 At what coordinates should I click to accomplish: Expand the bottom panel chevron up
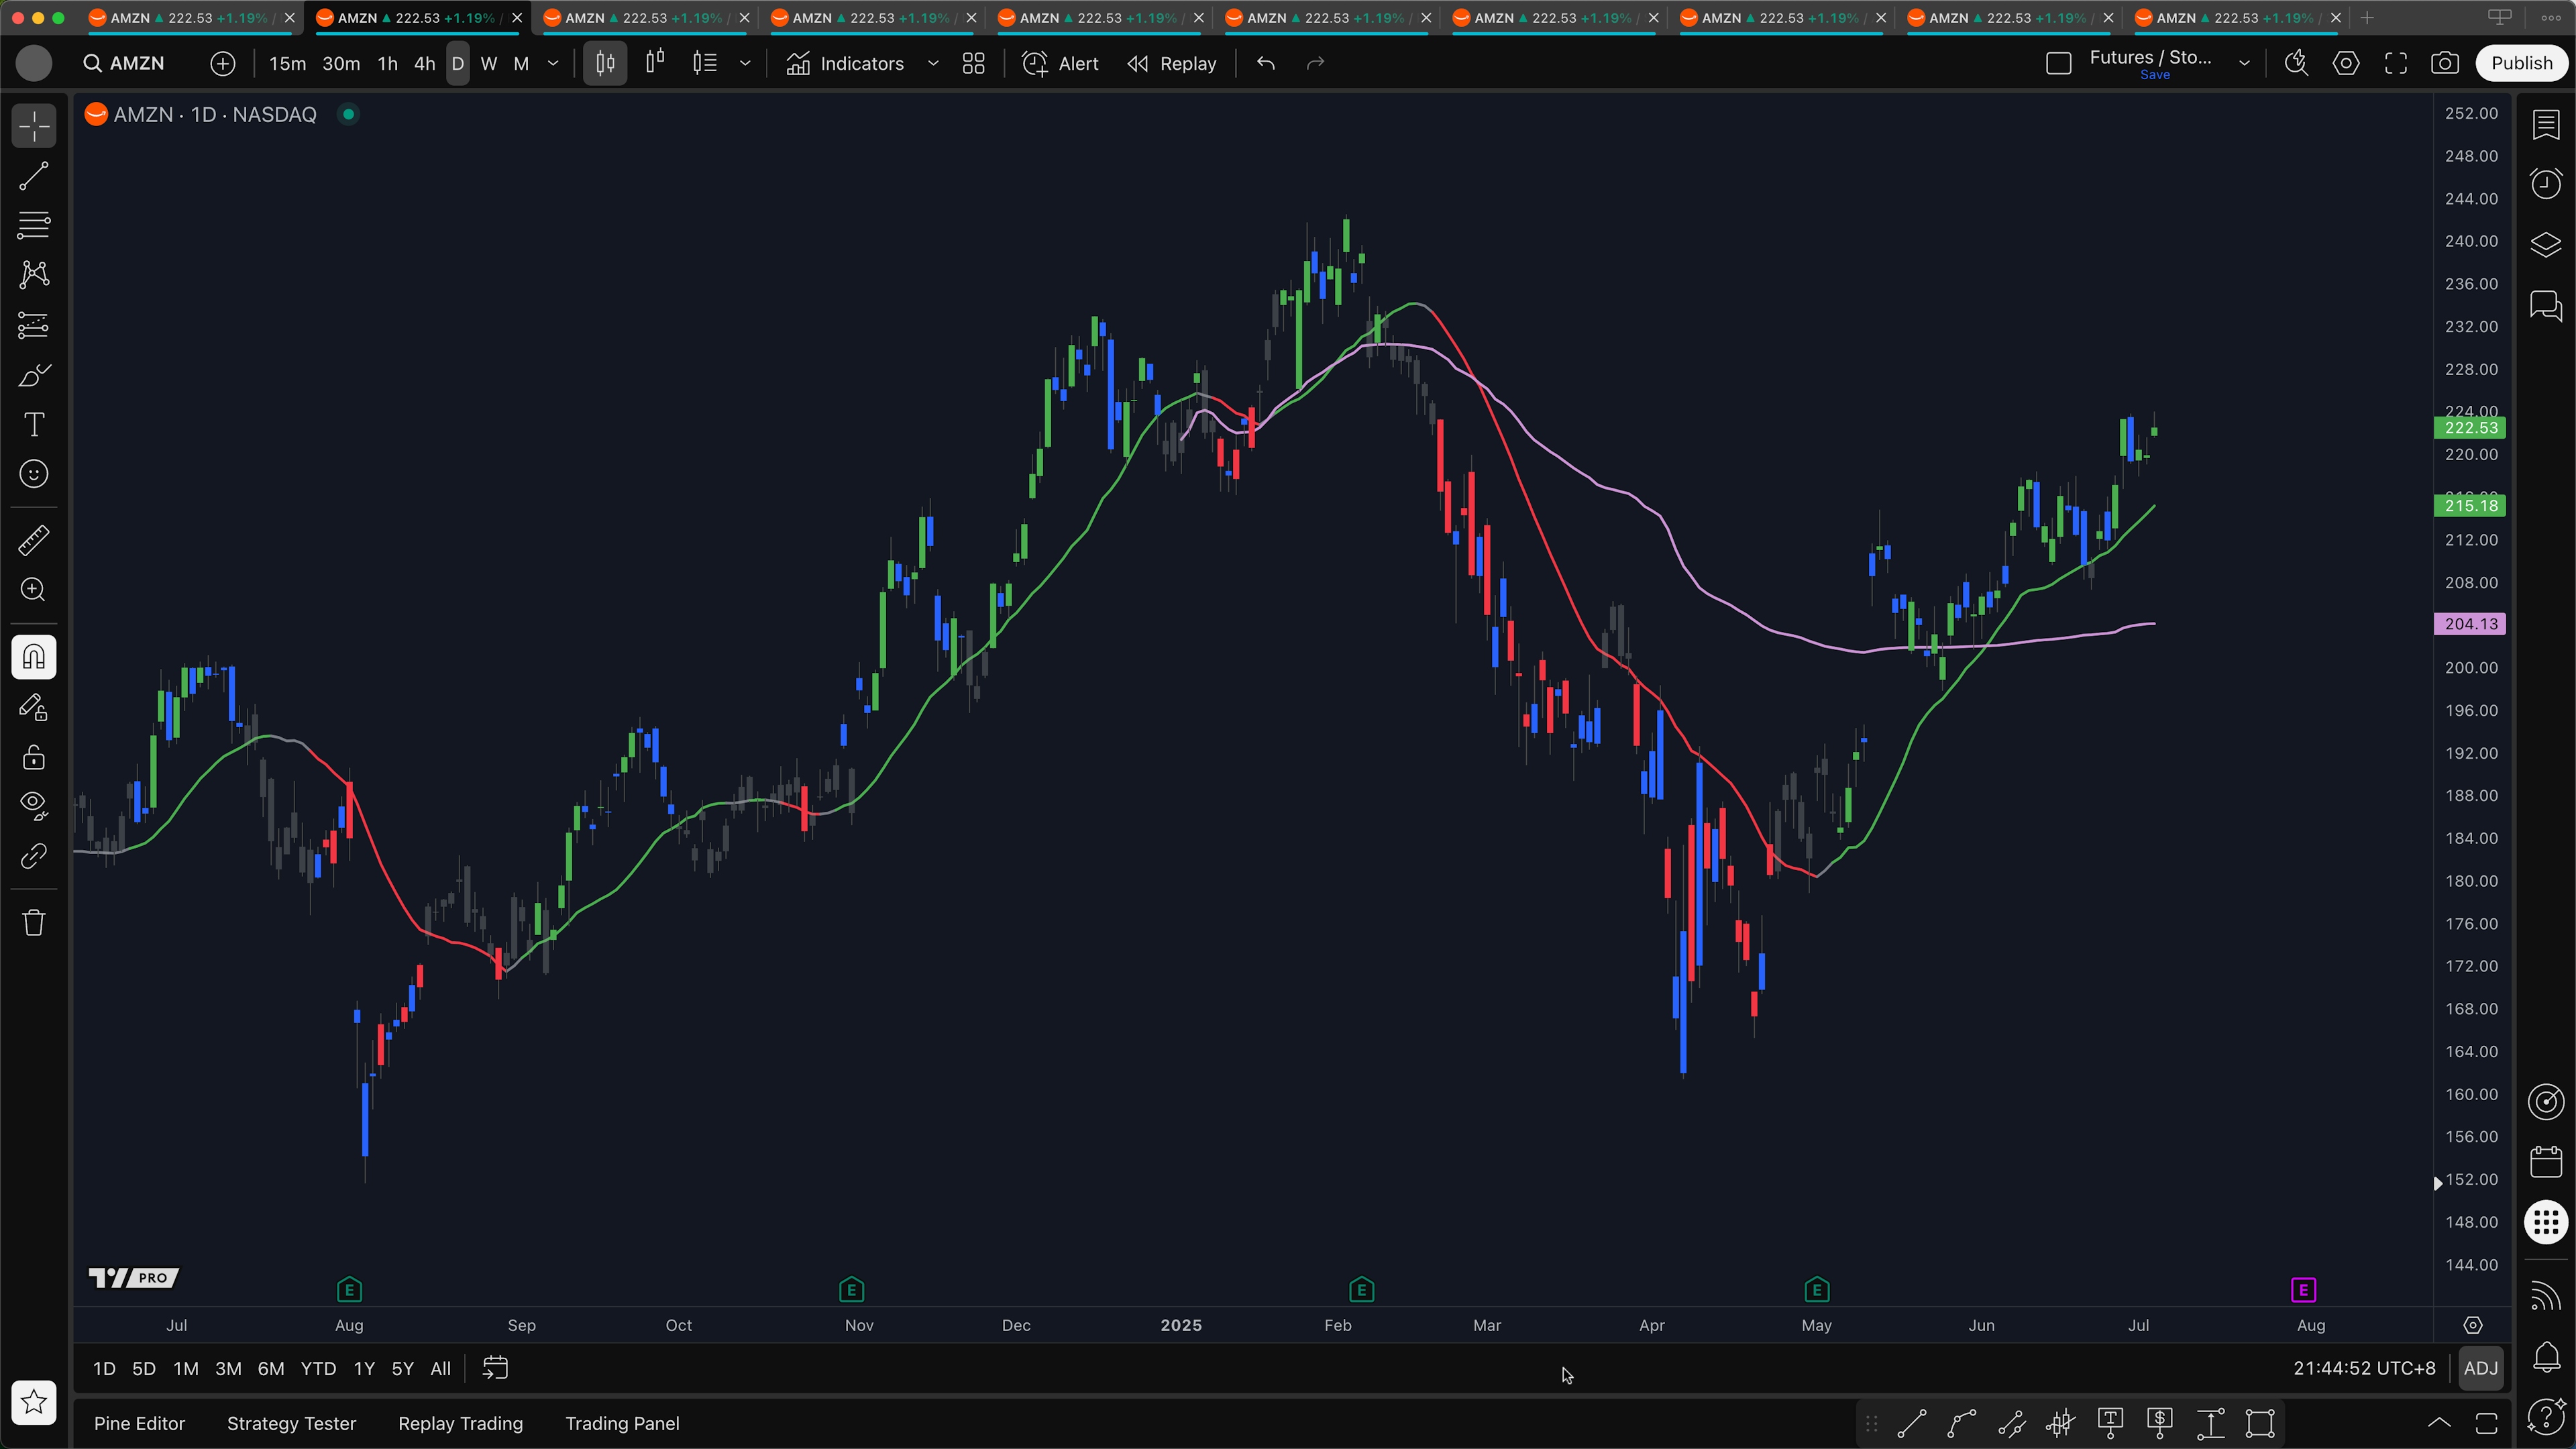pyautogui.click(x=2439, y=1423)
